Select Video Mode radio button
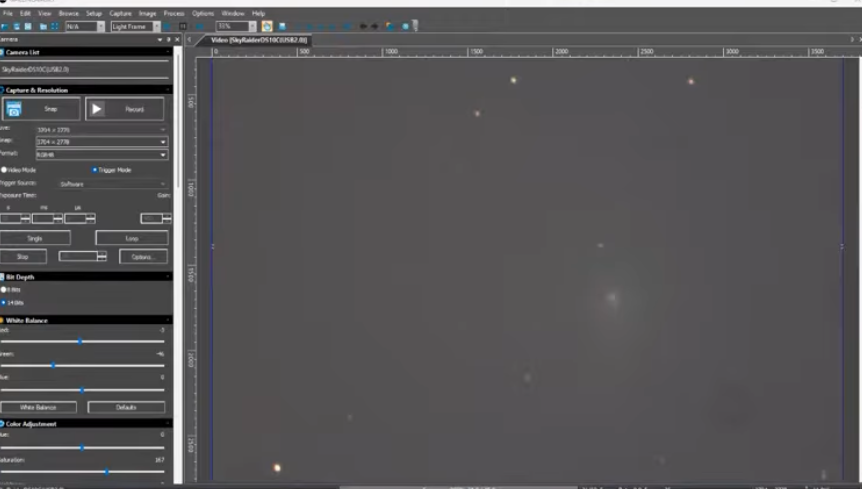The height and width of the screenshot is (489, 862). (x=4, y=170)
